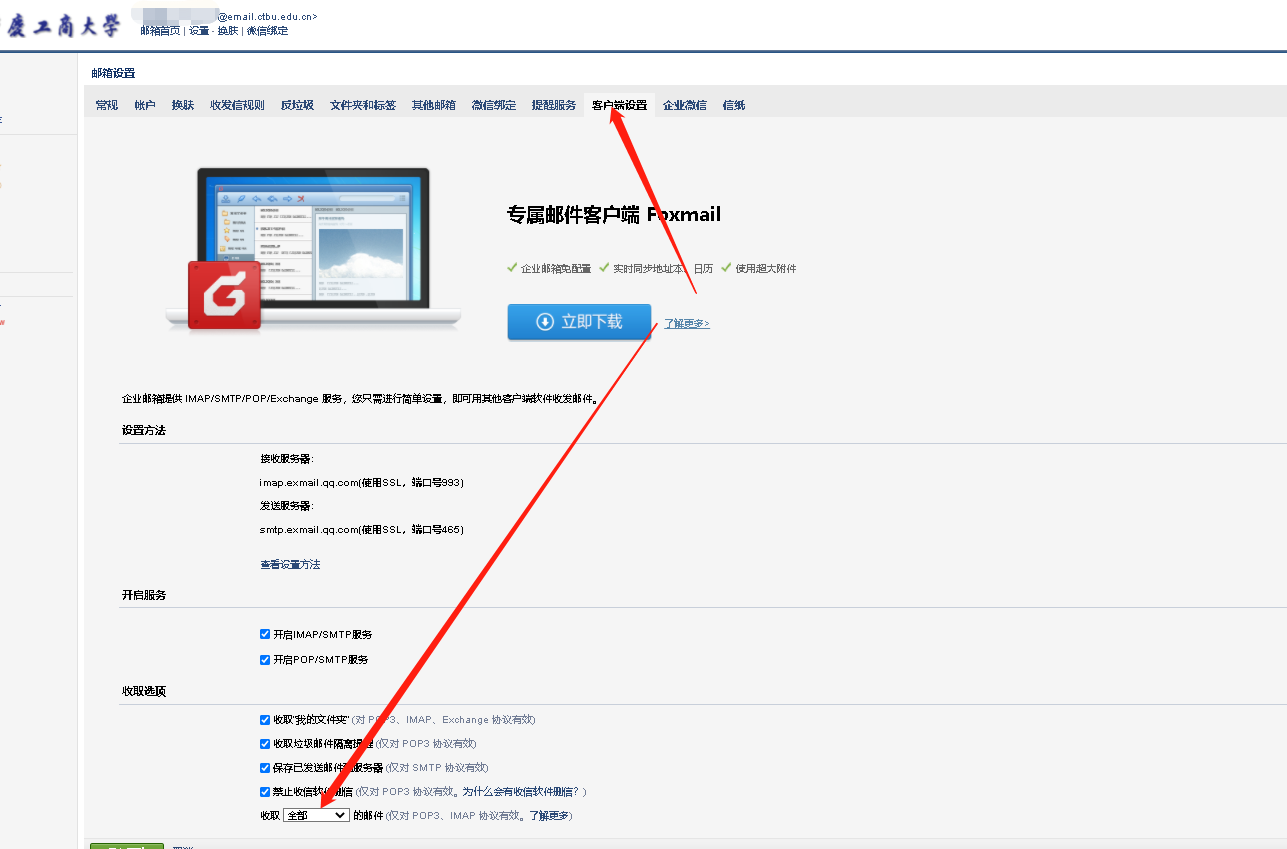Switch to the 常规 settings tab
1287x849 pixels.
pos(107,105)
